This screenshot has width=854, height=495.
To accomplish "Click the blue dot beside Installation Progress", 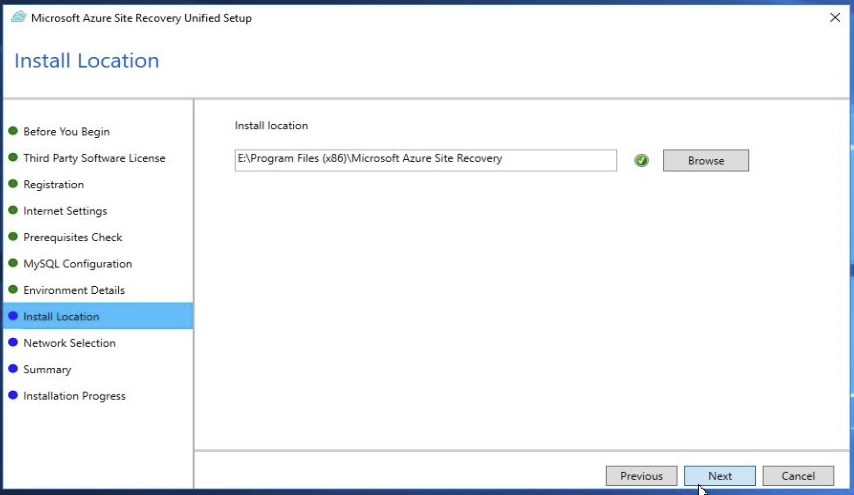I will tap(13, 395).
